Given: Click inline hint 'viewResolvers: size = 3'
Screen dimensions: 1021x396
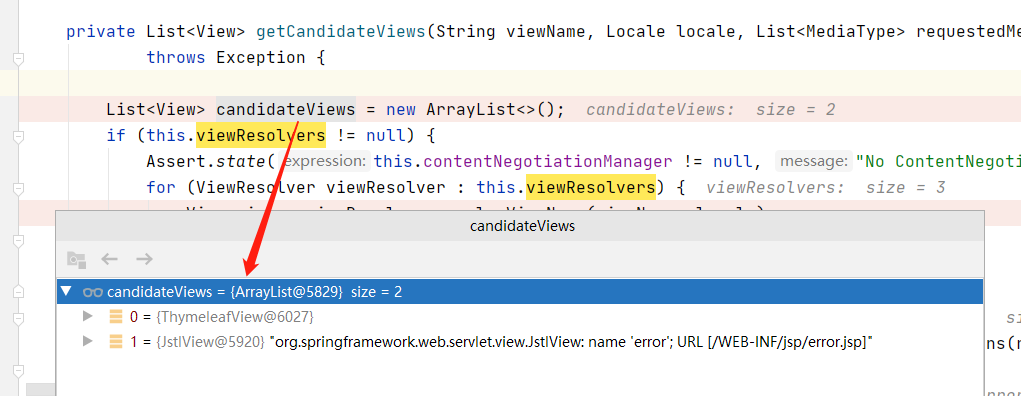Looking at the screenshot, I should point(825,188).
